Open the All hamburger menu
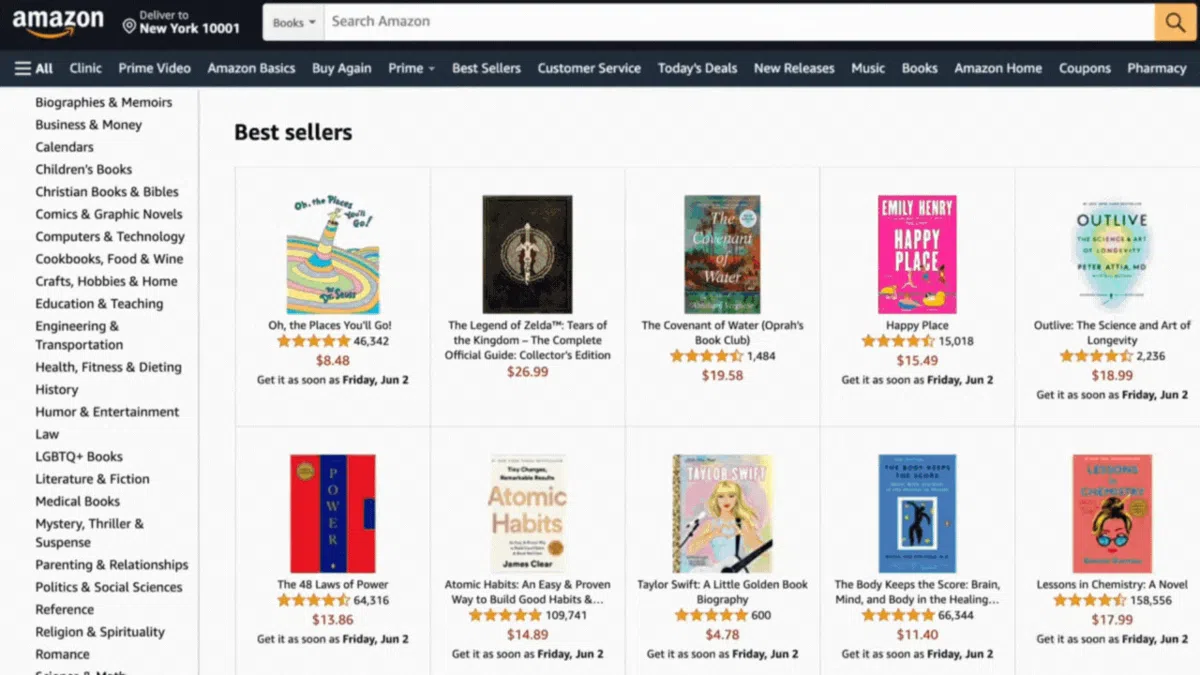Screen dimensions: 1200x675 point(34,68)
